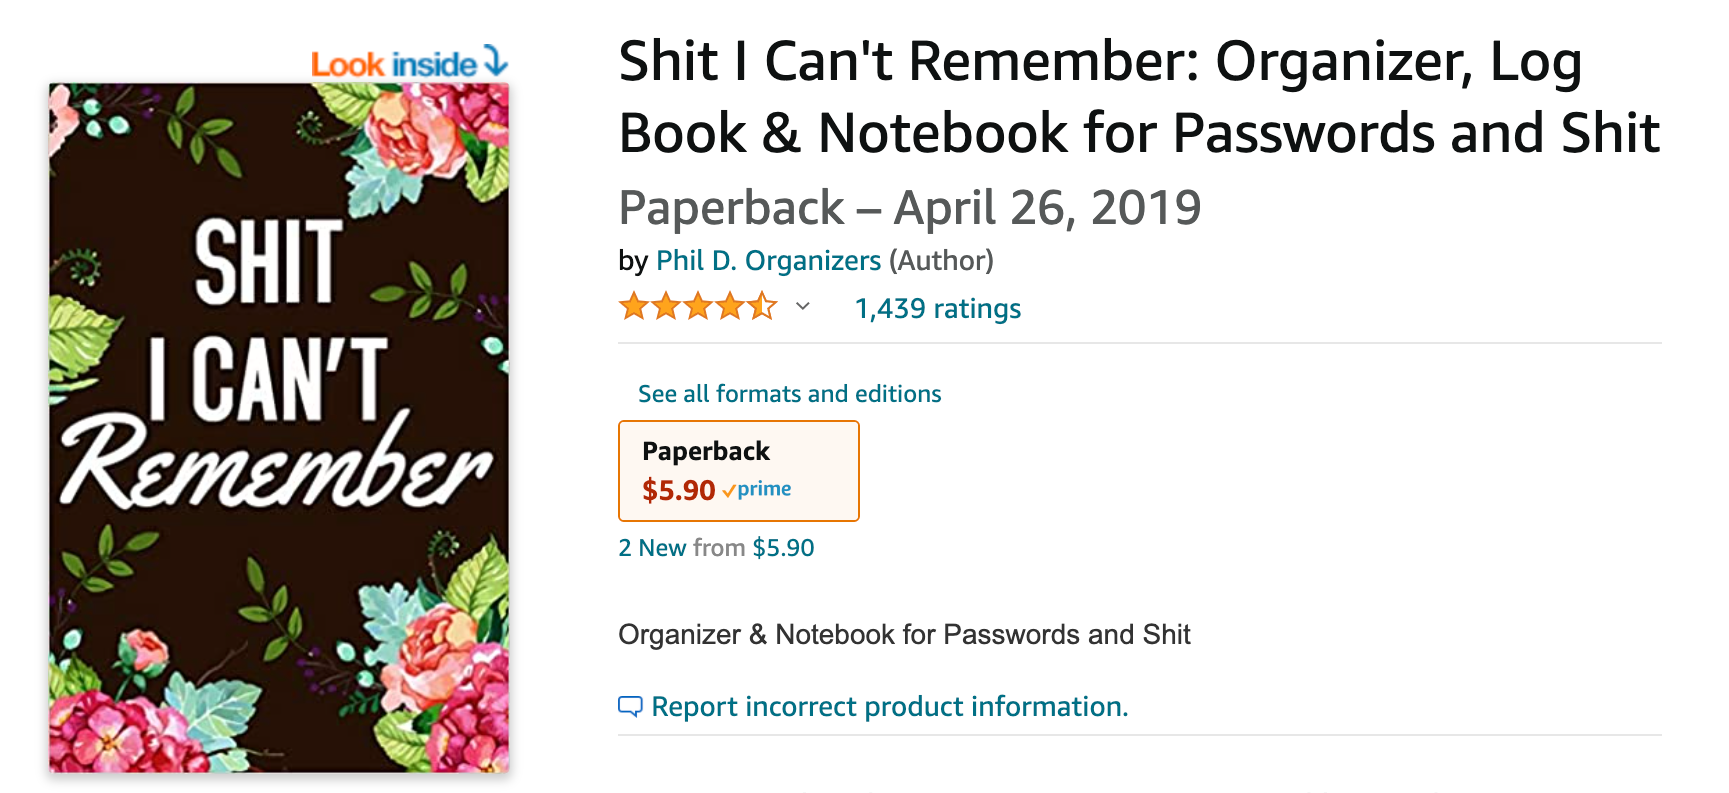Viewport: 1729px width, 793px height.
Task: Expand the rating breakdown chevron beside stars
Action: pyautogui.click(x=802, y=306)
